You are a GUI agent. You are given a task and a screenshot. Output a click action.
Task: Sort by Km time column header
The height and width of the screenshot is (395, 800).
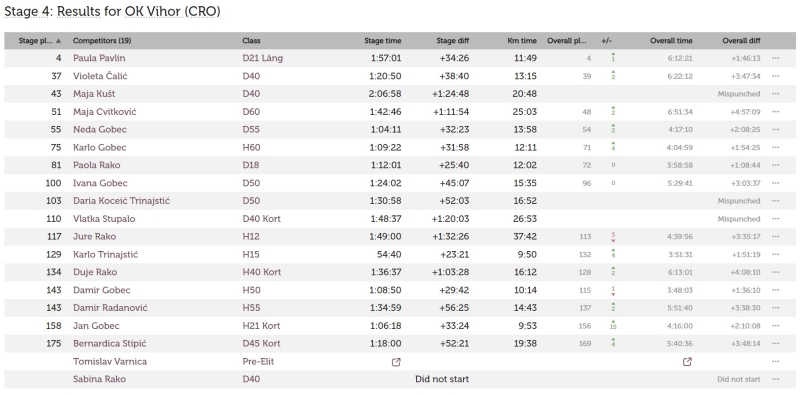522,41
